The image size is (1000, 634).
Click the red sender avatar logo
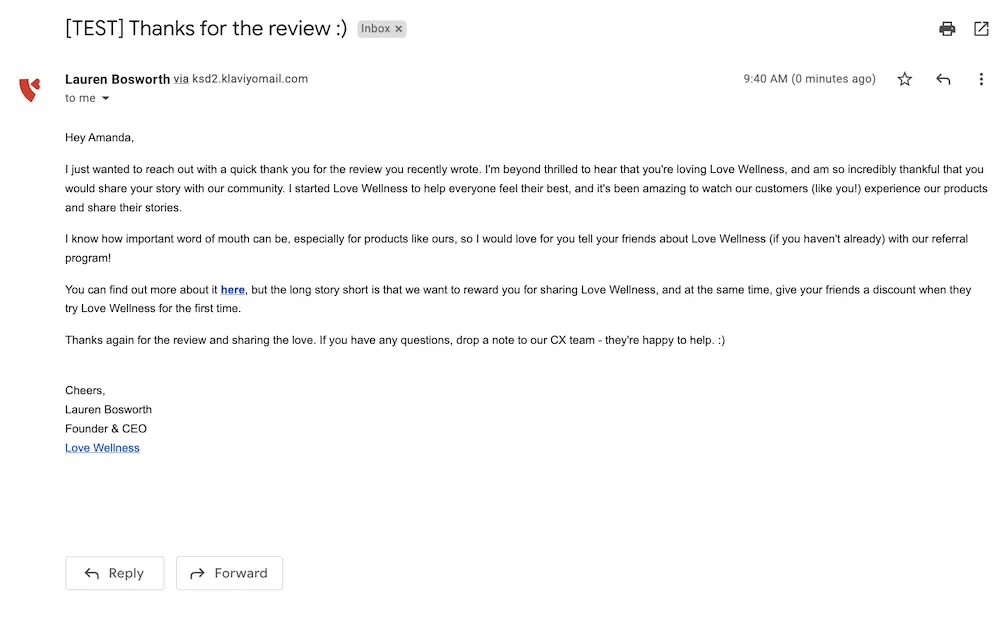pyautogui.click(x=30, y=90)
